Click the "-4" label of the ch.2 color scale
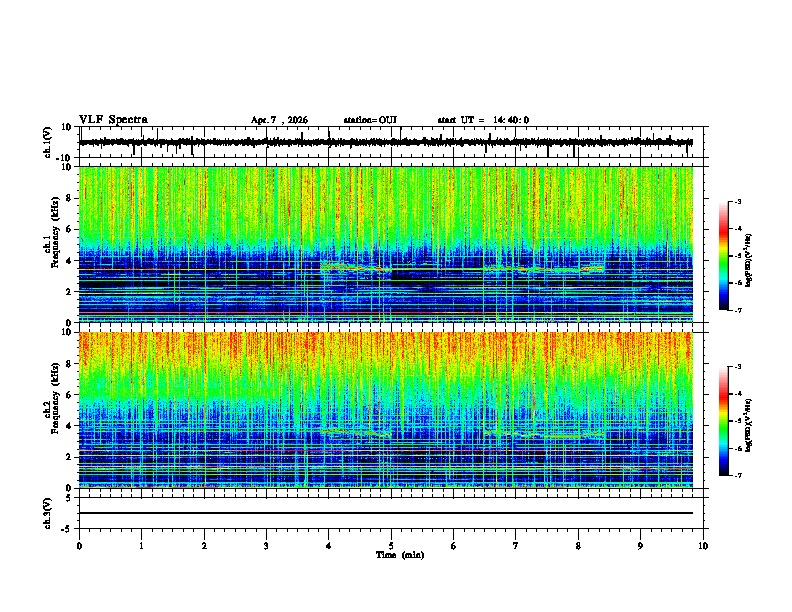Screen dimensions: 792x612 737,394
